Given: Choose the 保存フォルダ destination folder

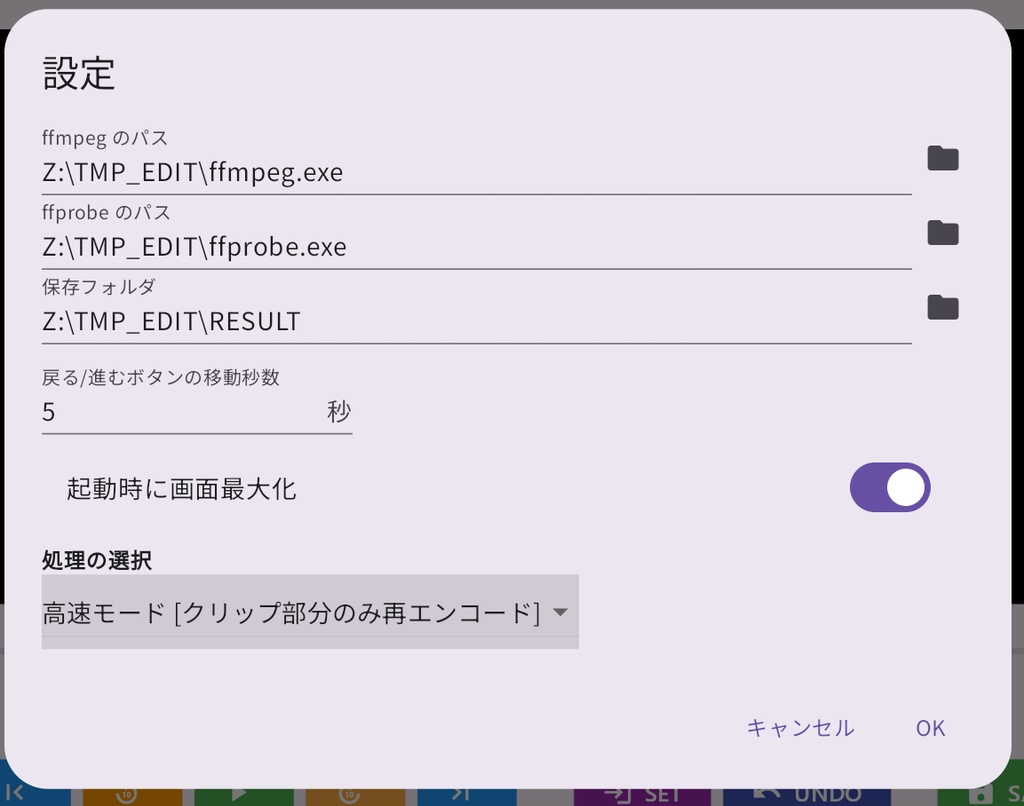Looking at the screenshot, I should point(941,307).
